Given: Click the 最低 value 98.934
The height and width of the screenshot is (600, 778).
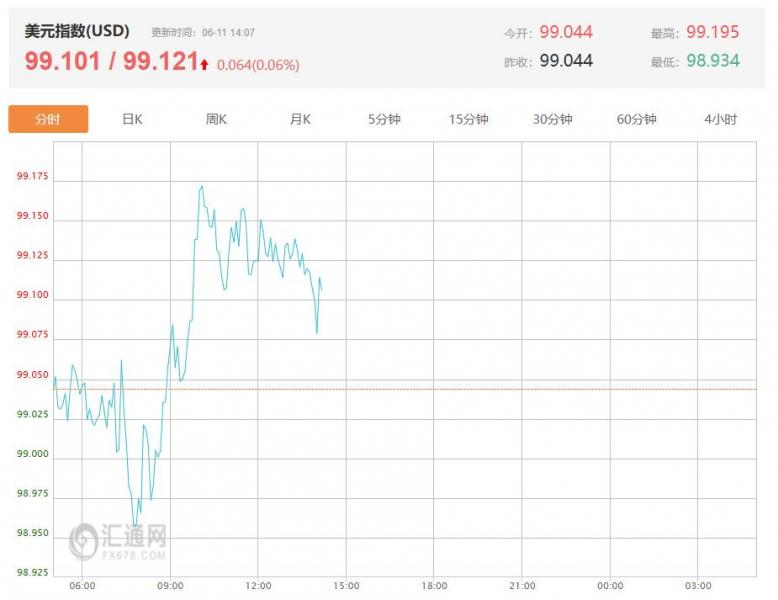Looking at the screenshot, I should 713,61.
